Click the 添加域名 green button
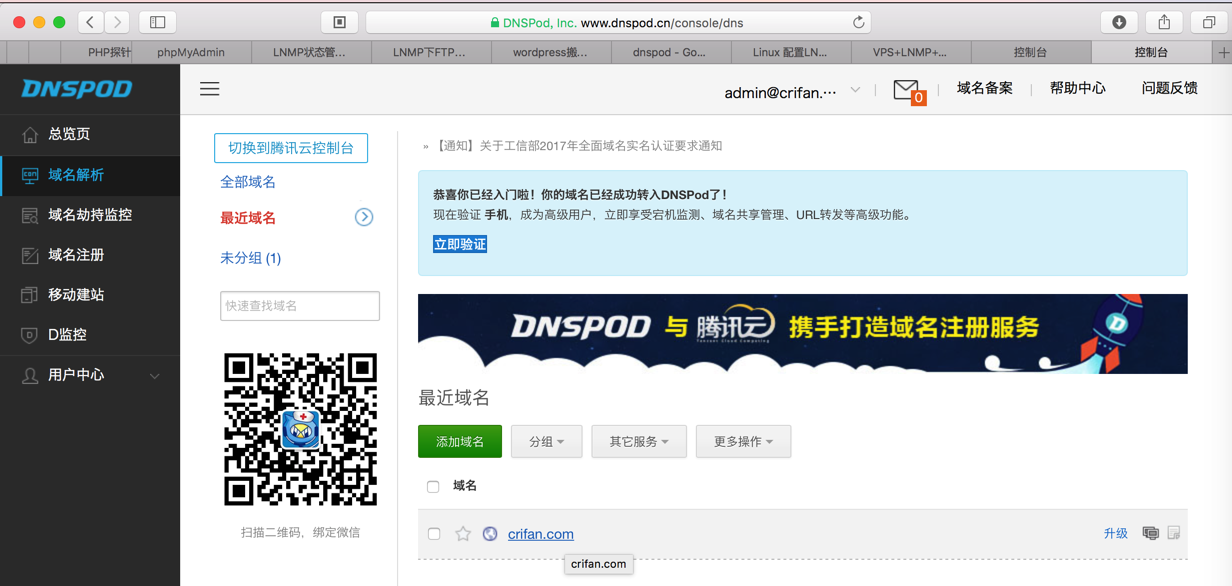 point(460,441)
